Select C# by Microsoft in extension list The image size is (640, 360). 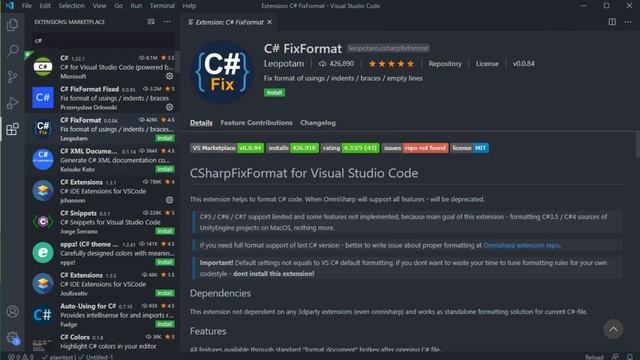(x=101, y=67)
